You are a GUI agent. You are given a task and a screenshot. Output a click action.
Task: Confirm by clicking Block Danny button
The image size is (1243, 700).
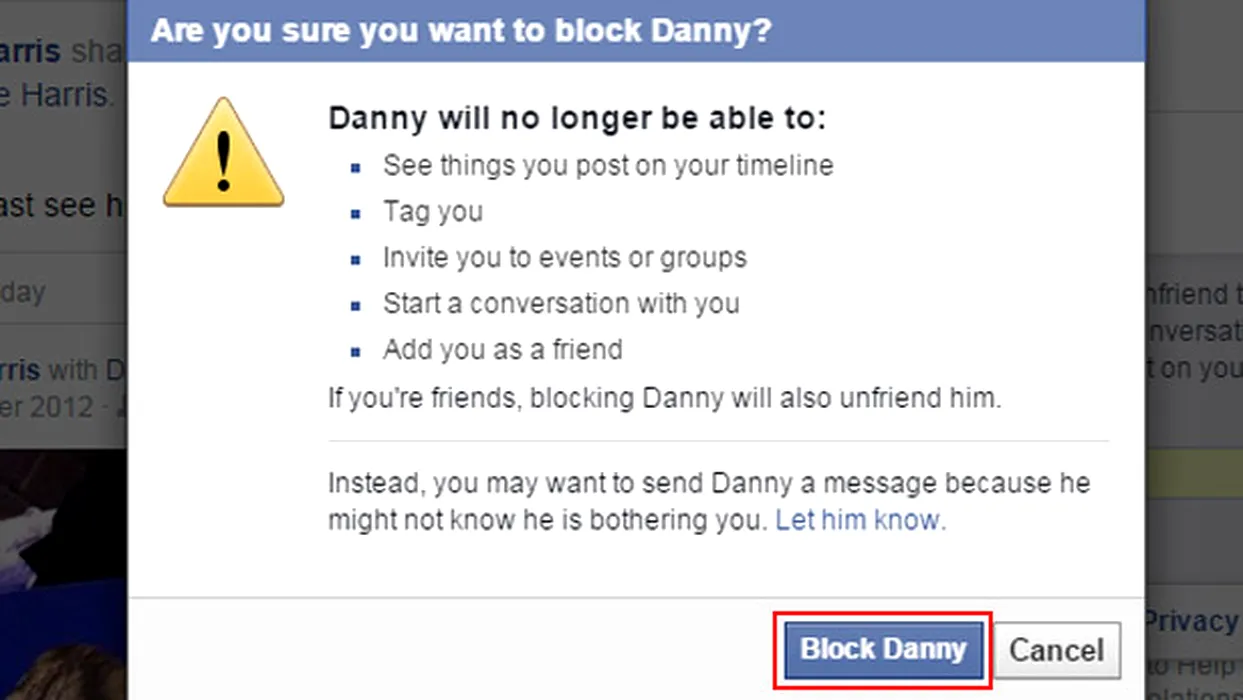click(x=883, y=650)
